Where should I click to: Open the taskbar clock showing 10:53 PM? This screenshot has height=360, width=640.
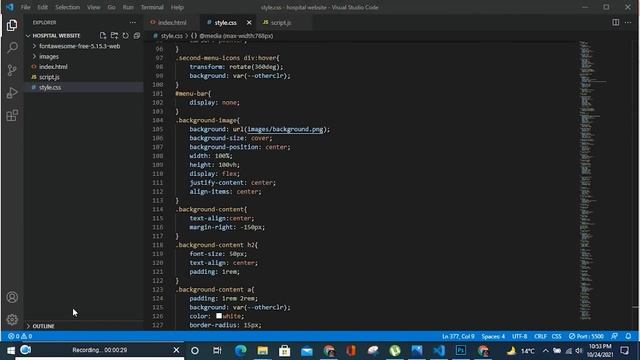(600, 351)
